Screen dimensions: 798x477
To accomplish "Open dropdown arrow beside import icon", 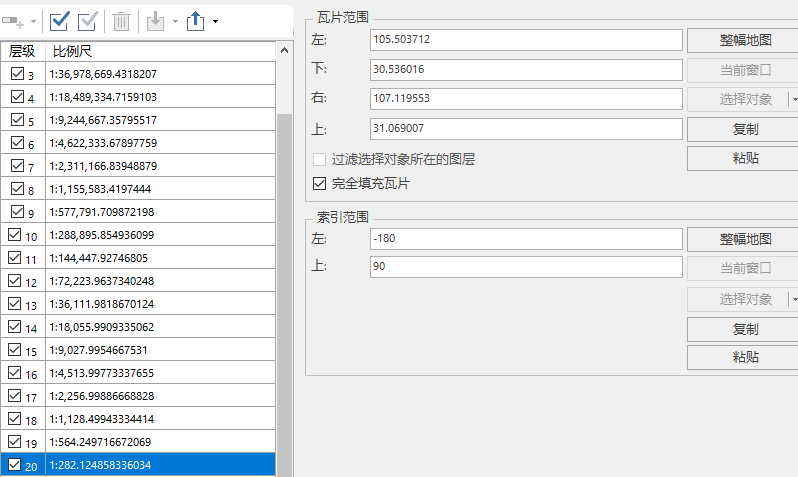I will (175, 21).
